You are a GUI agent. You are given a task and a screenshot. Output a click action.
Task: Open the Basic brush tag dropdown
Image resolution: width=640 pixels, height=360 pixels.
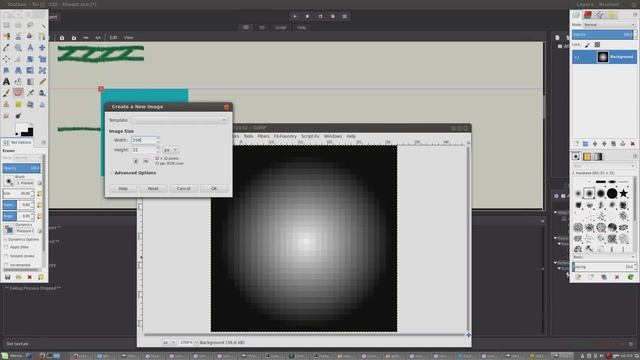point(604,257)
